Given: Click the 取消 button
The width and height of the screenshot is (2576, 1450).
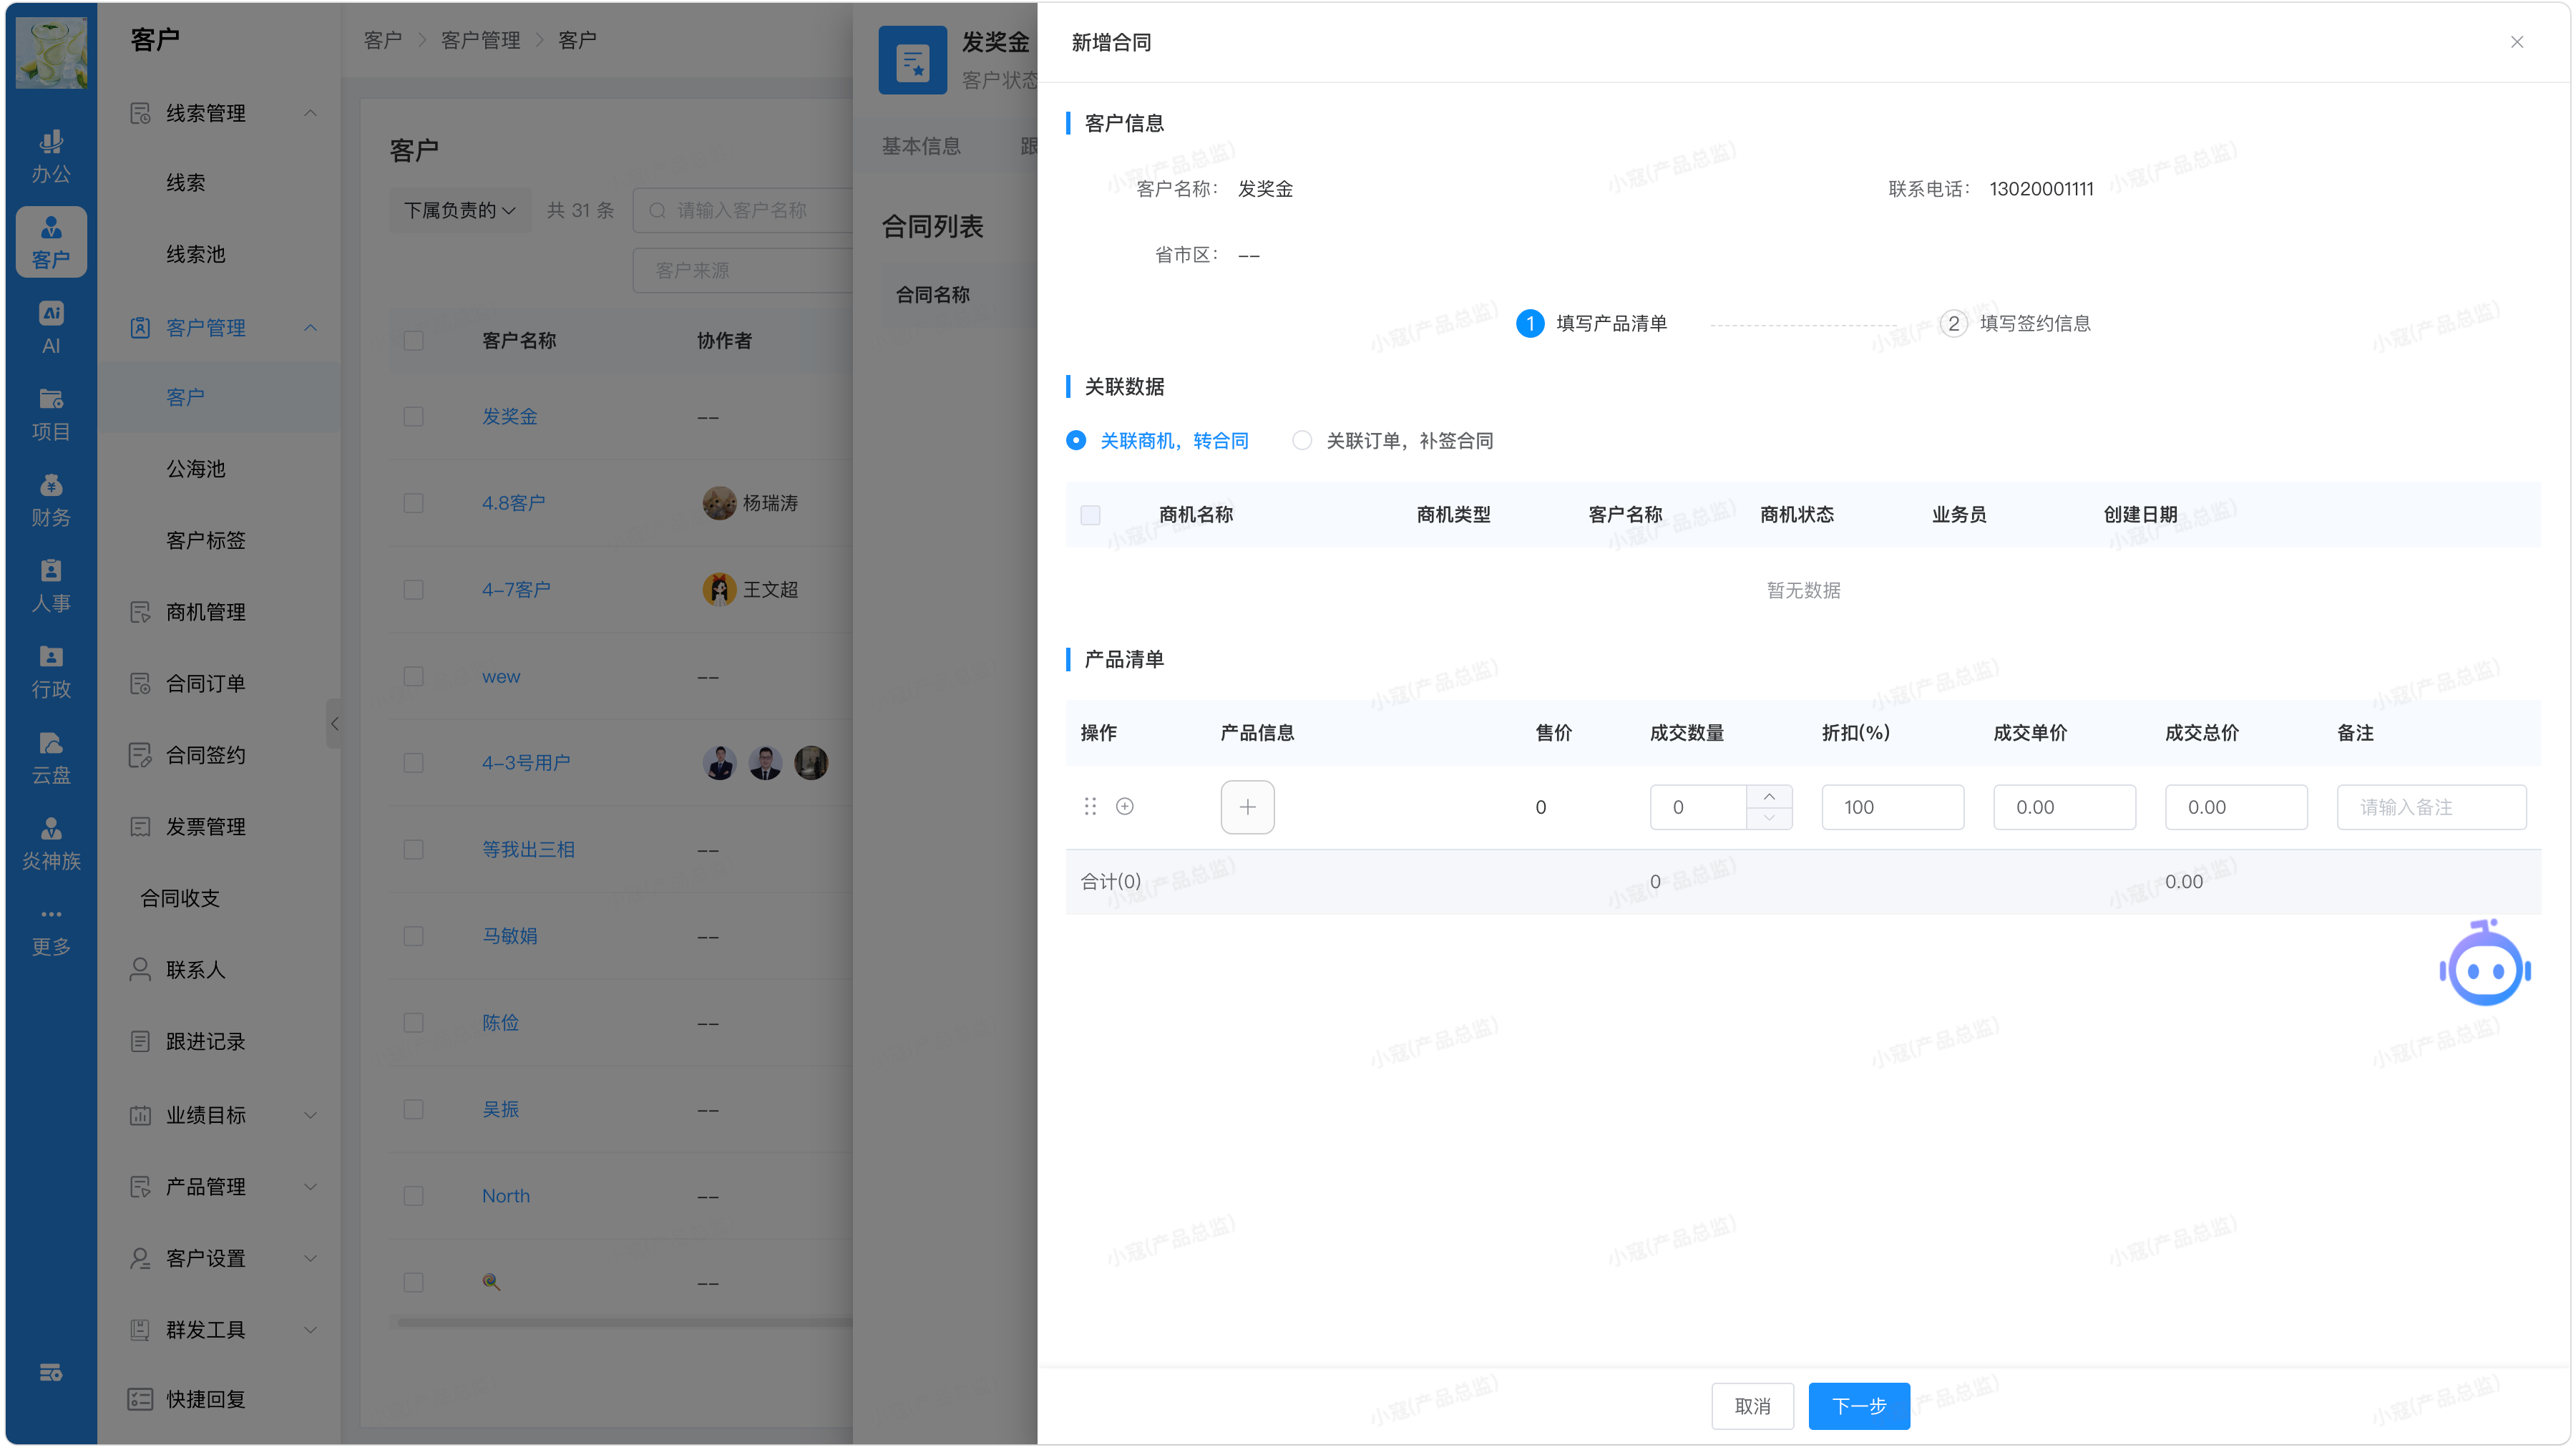Looking at the screenshot, I should tap(1752, 1406).
